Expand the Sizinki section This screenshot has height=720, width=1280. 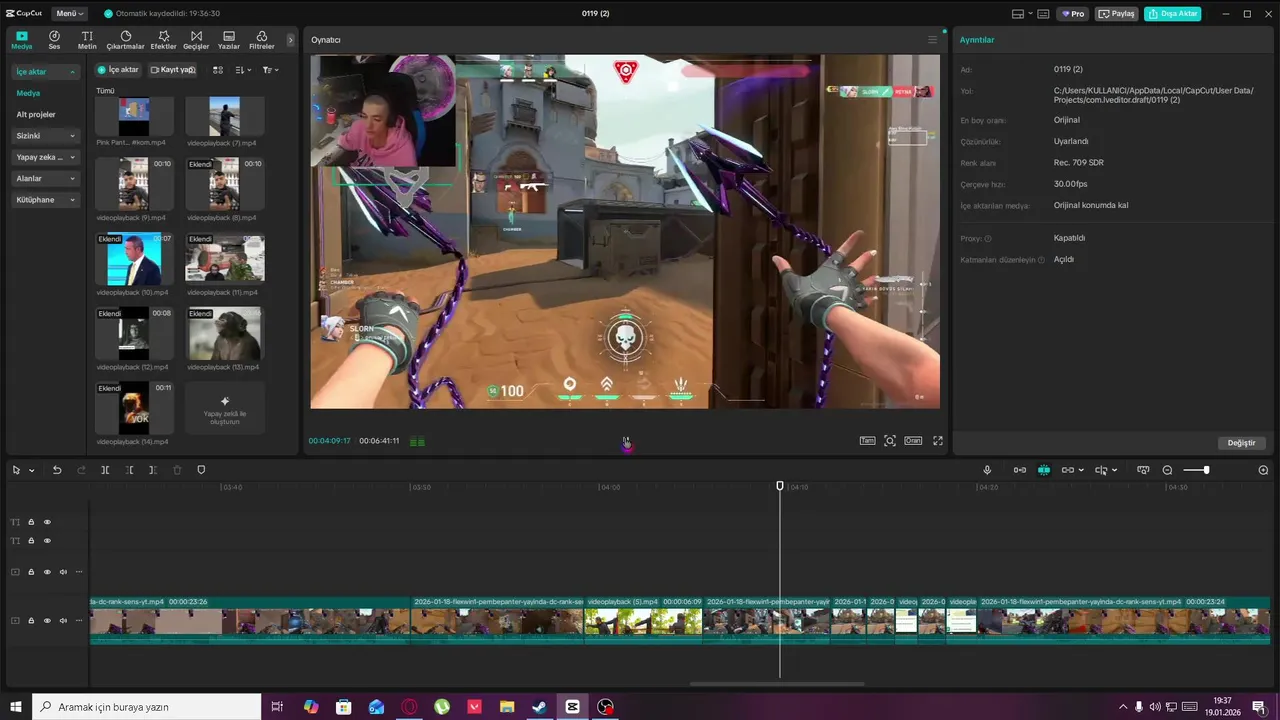[45, 136]
